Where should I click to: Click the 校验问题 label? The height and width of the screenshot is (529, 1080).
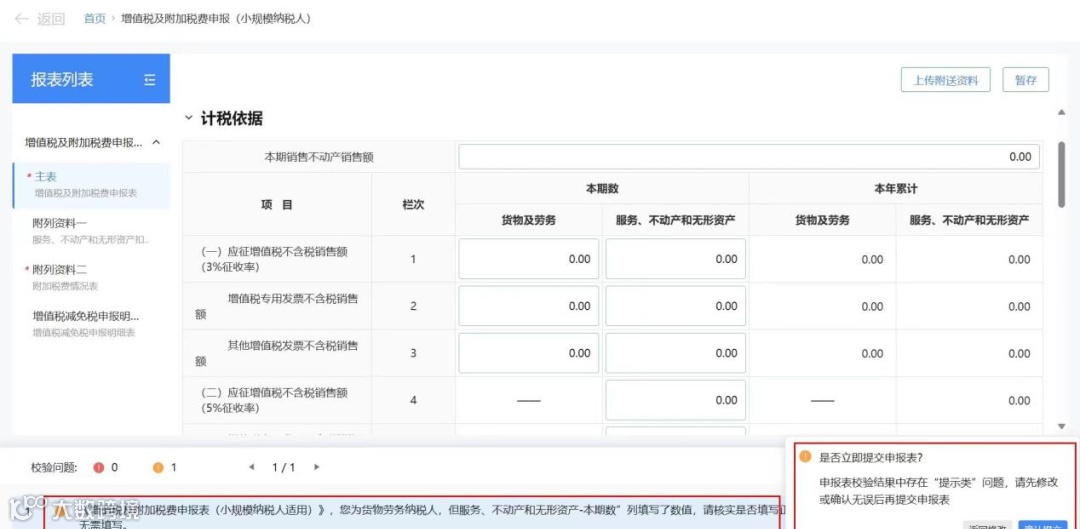54,468
